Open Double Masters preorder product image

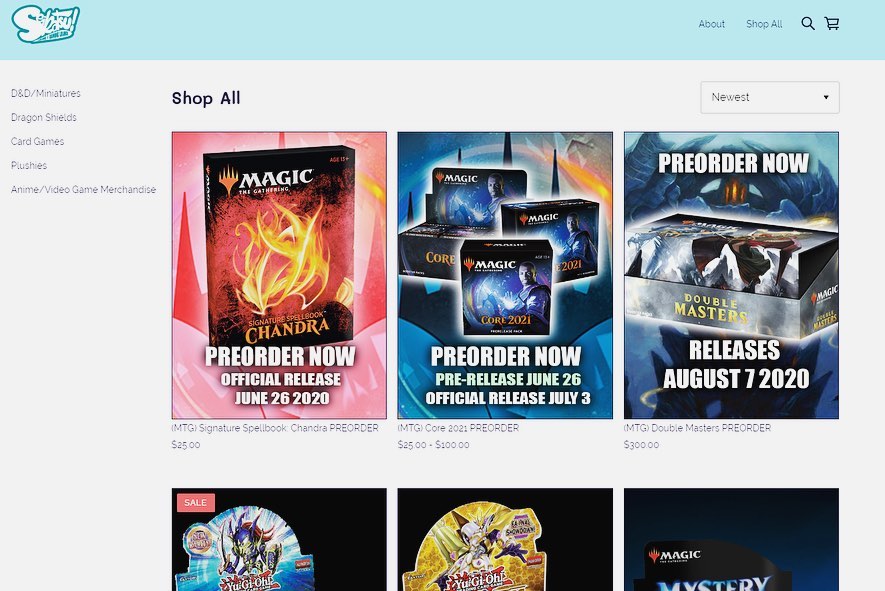731,275
